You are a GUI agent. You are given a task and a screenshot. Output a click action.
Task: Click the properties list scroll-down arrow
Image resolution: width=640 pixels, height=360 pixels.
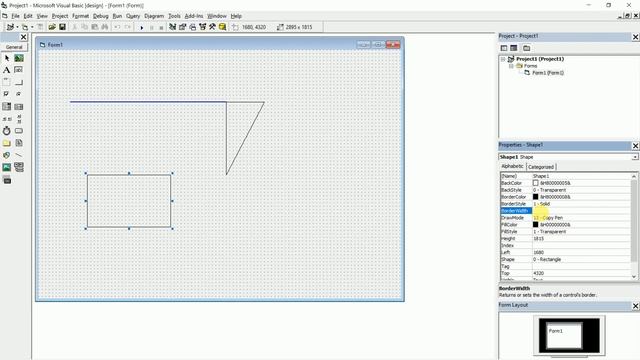(x=634, y=277)
